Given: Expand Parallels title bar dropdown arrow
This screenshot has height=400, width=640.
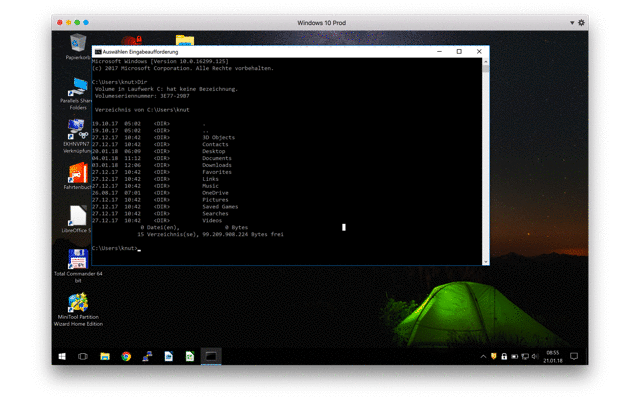Looking at the screenshot, I should 572,22.
